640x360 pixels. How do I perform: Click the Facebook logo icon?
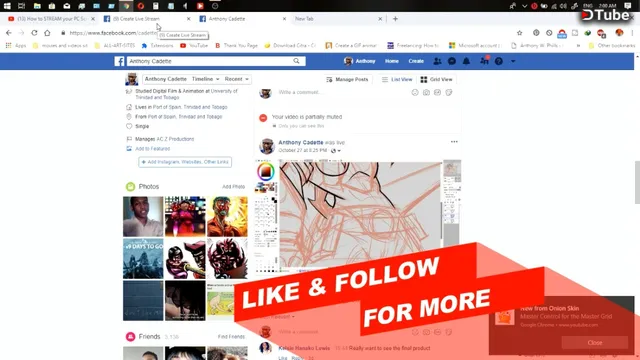click(119, 61)
